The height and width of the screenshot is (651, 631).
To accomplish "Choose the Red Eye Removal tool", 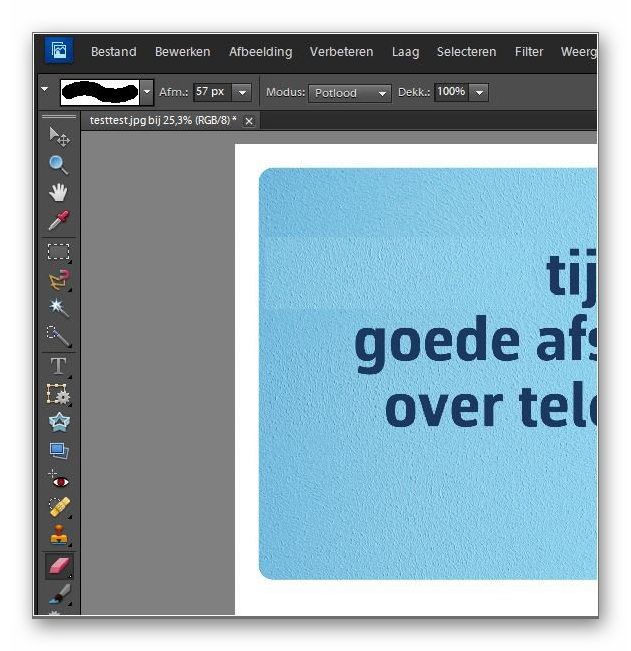I will [59, 479].
